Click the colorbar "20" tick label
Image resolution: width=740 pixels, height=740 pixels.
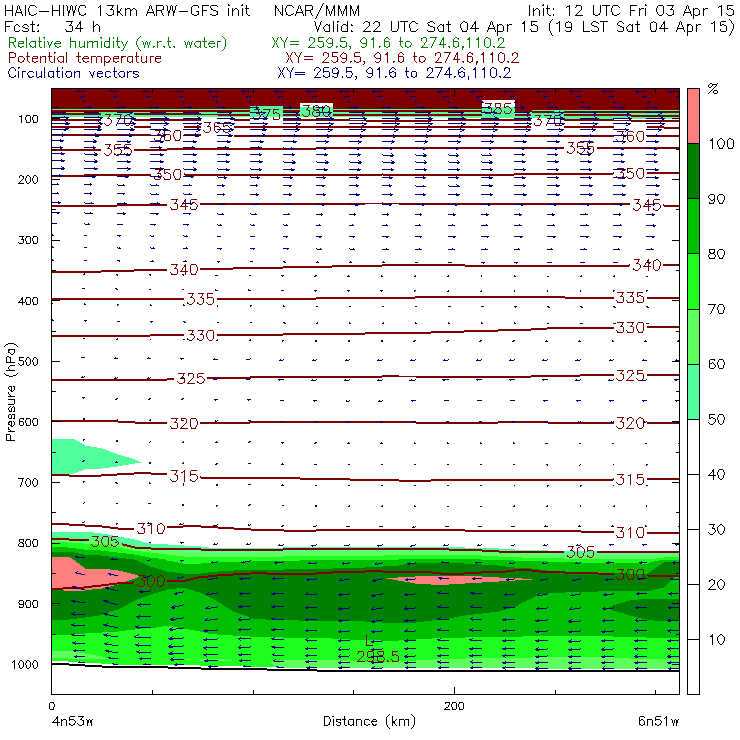[716, 585]
